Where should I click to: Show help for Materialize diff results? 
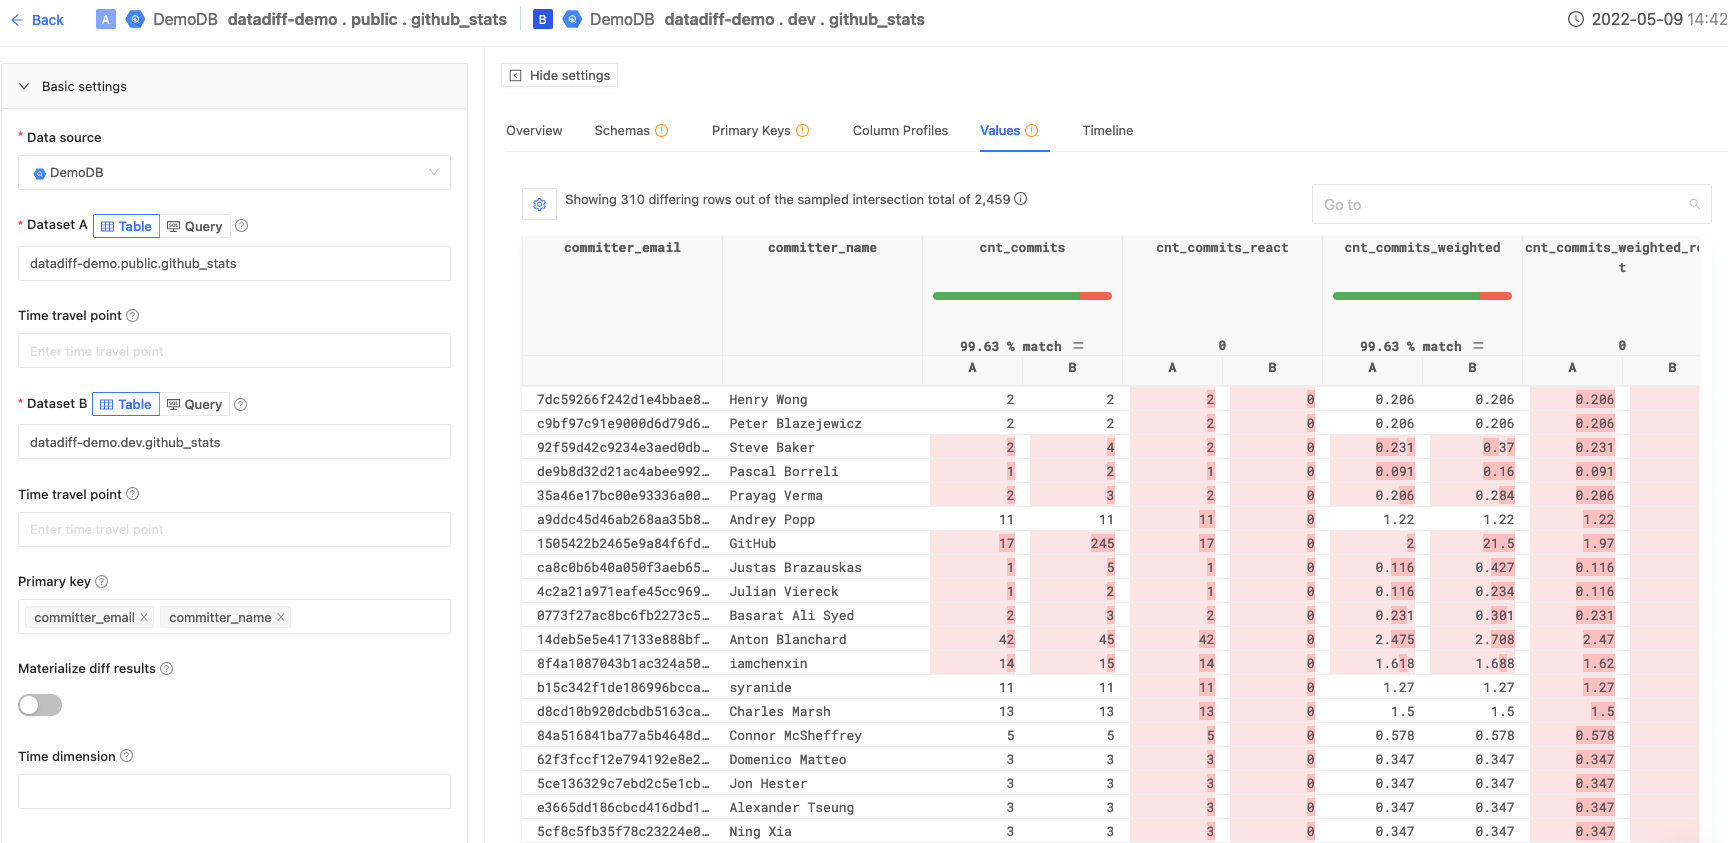(167, 669)
